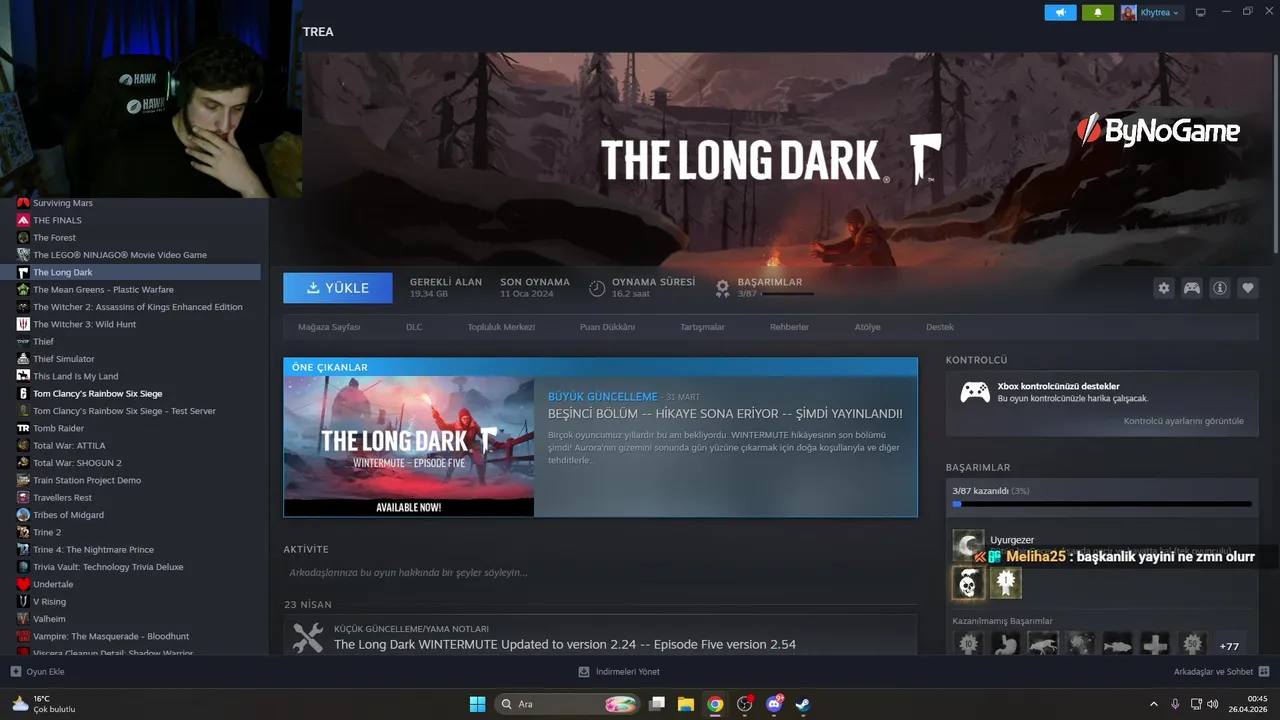Click the controller icon next to settings
Image resolution: width=1280 pixels, height=720 pixels.
[1192, 288]
